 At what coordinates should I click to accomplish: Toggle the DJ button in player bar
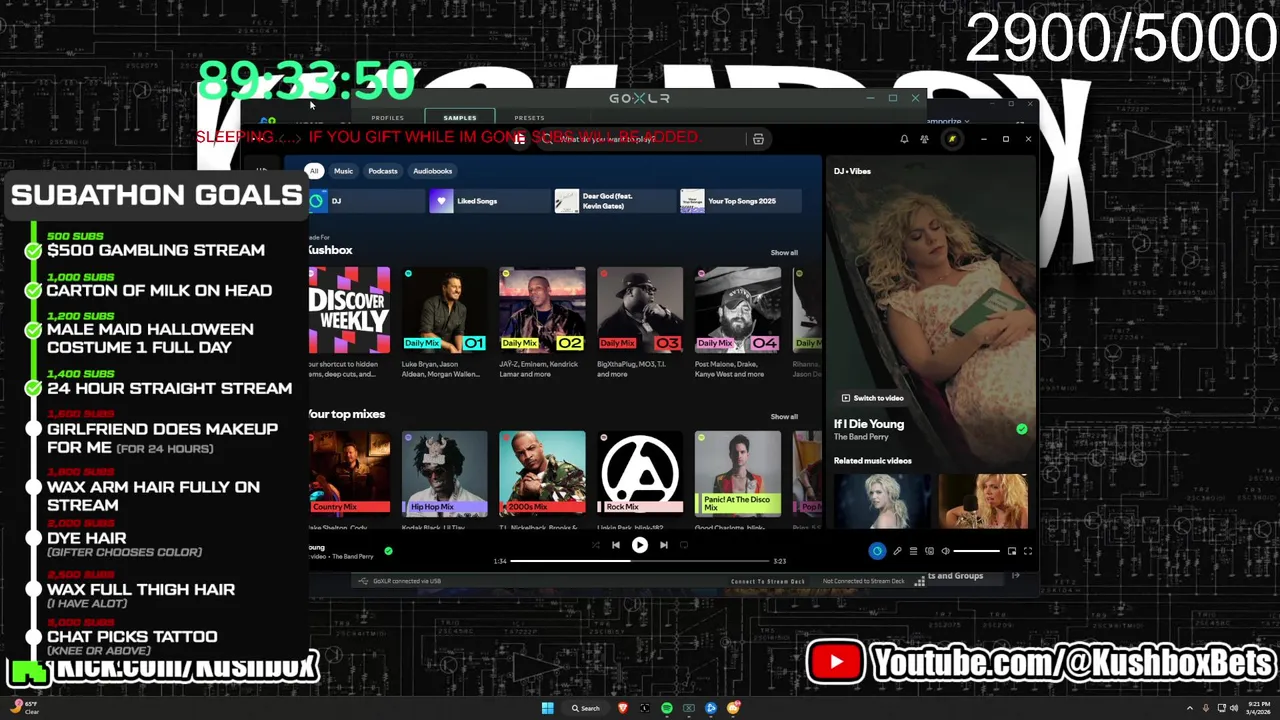(877, 551)
